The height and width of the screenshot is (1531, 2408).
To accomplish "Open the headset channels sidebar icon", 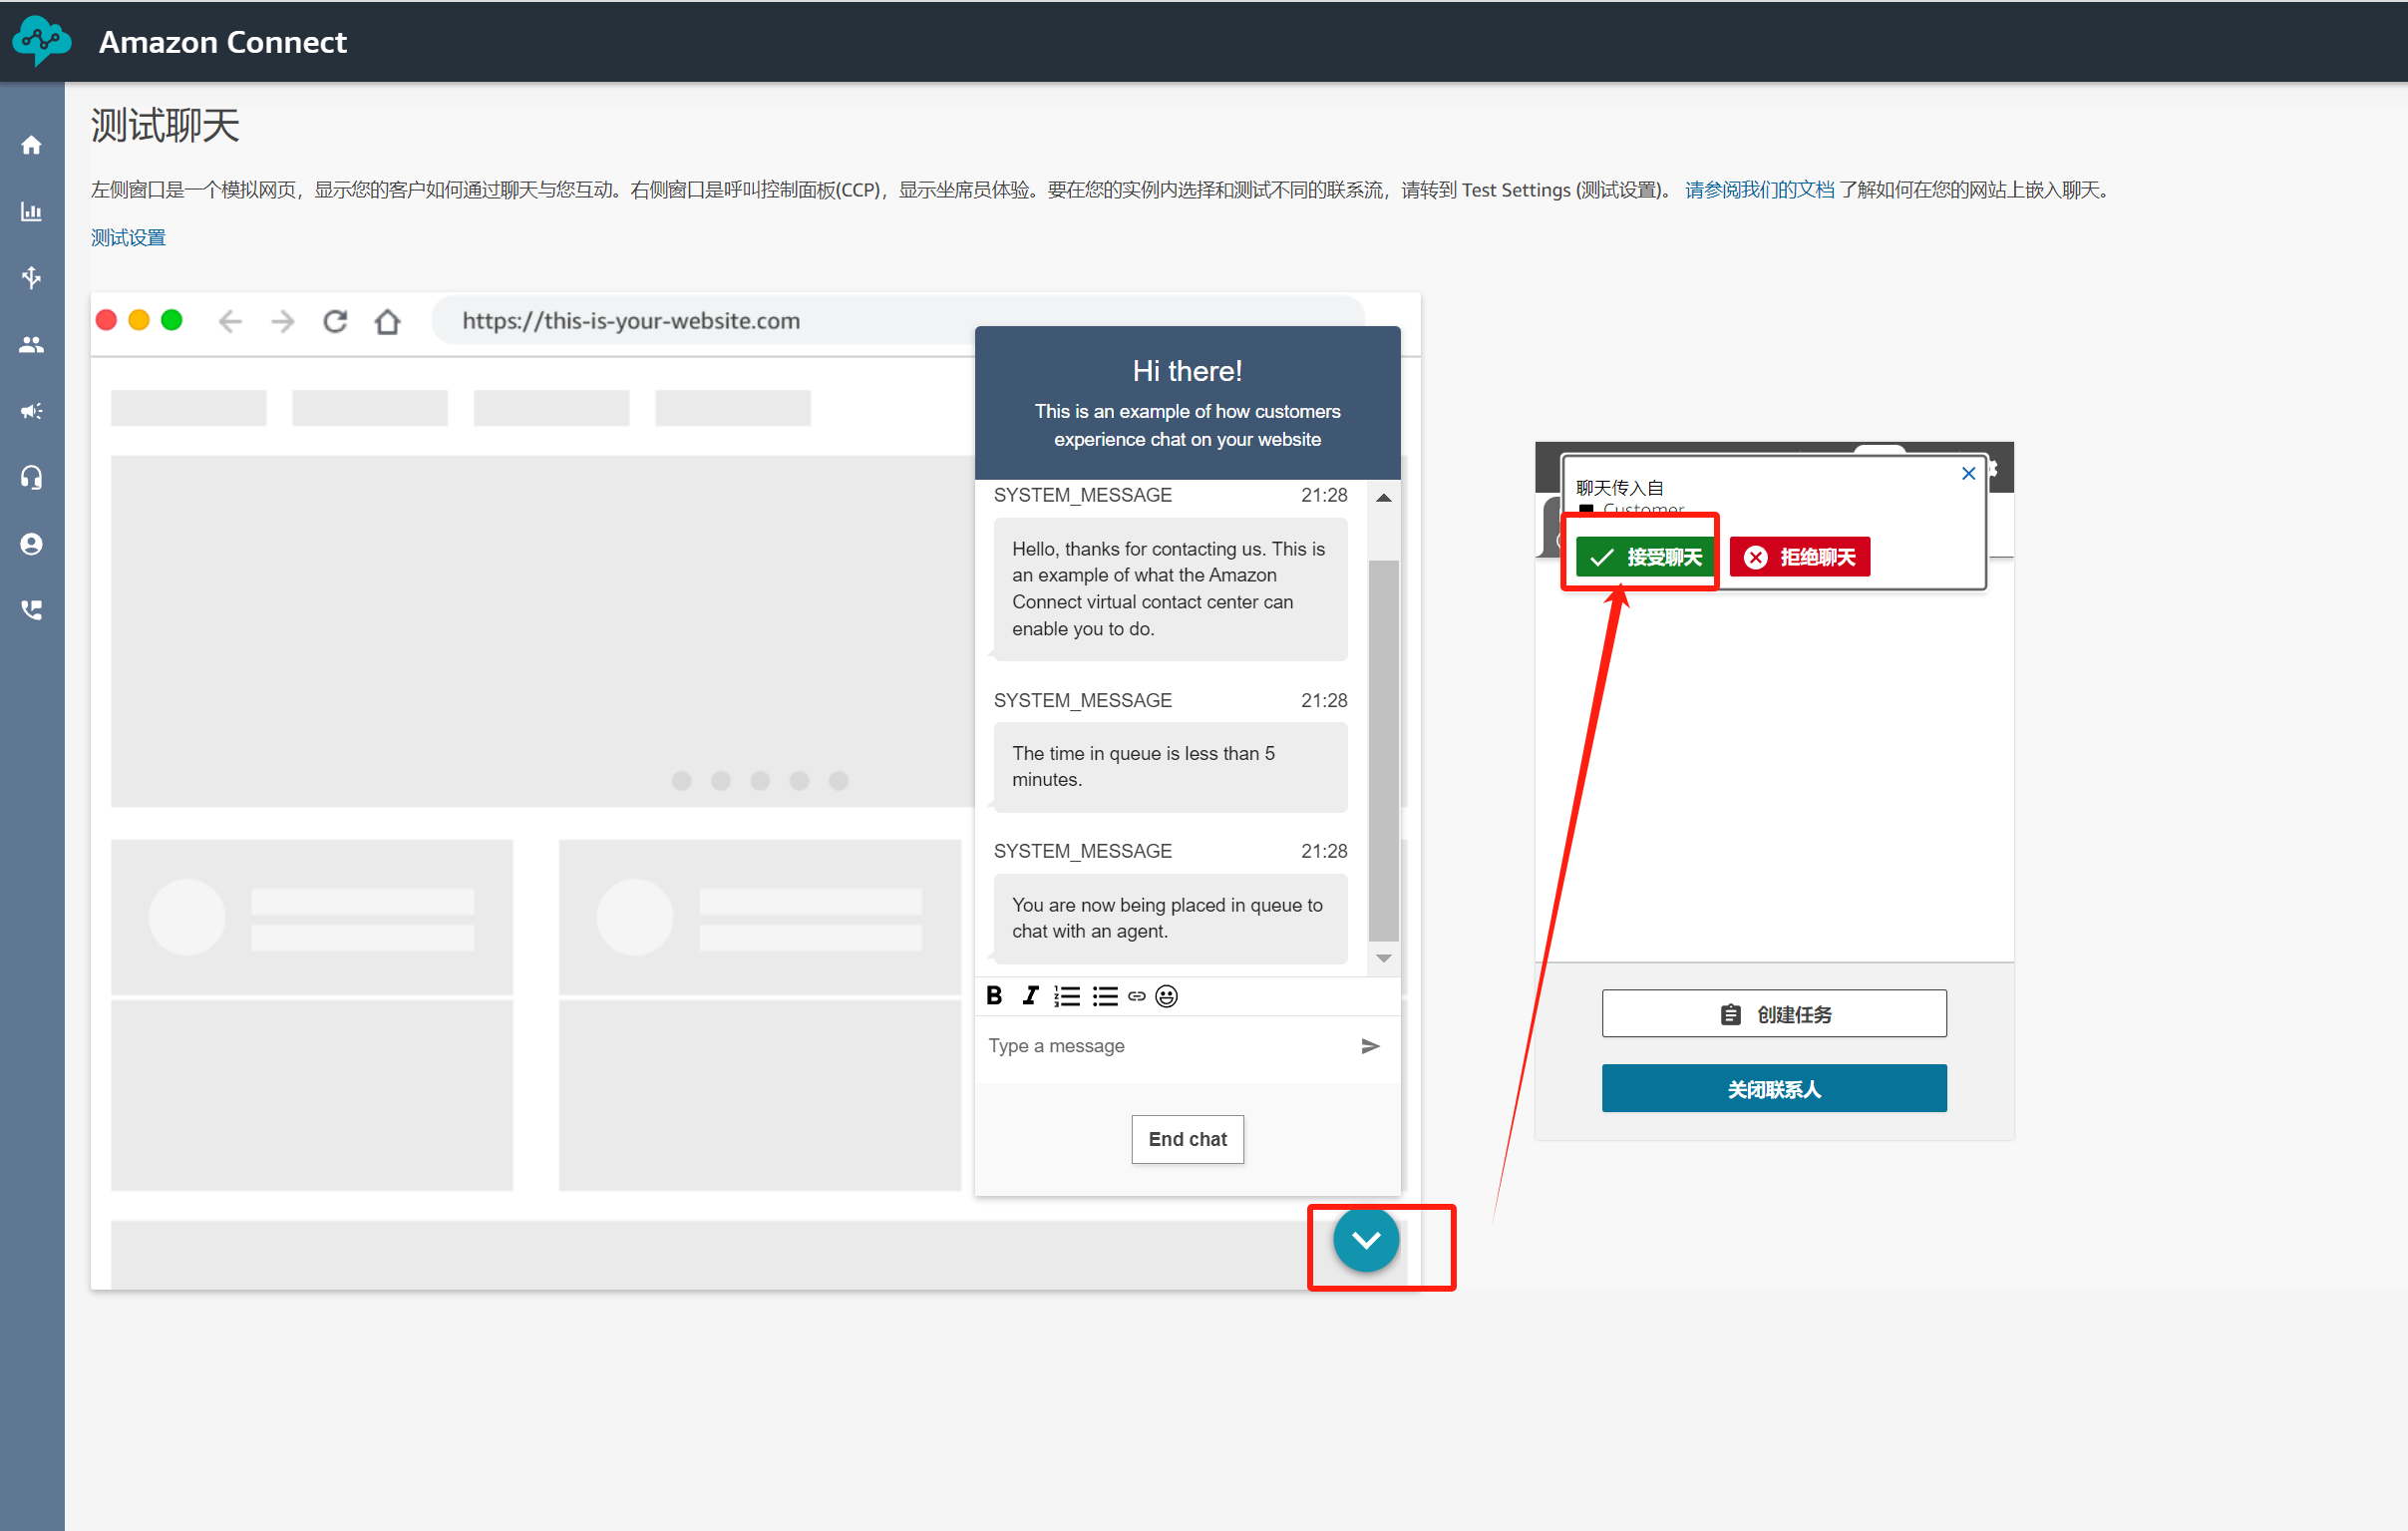I will point(32,477).
